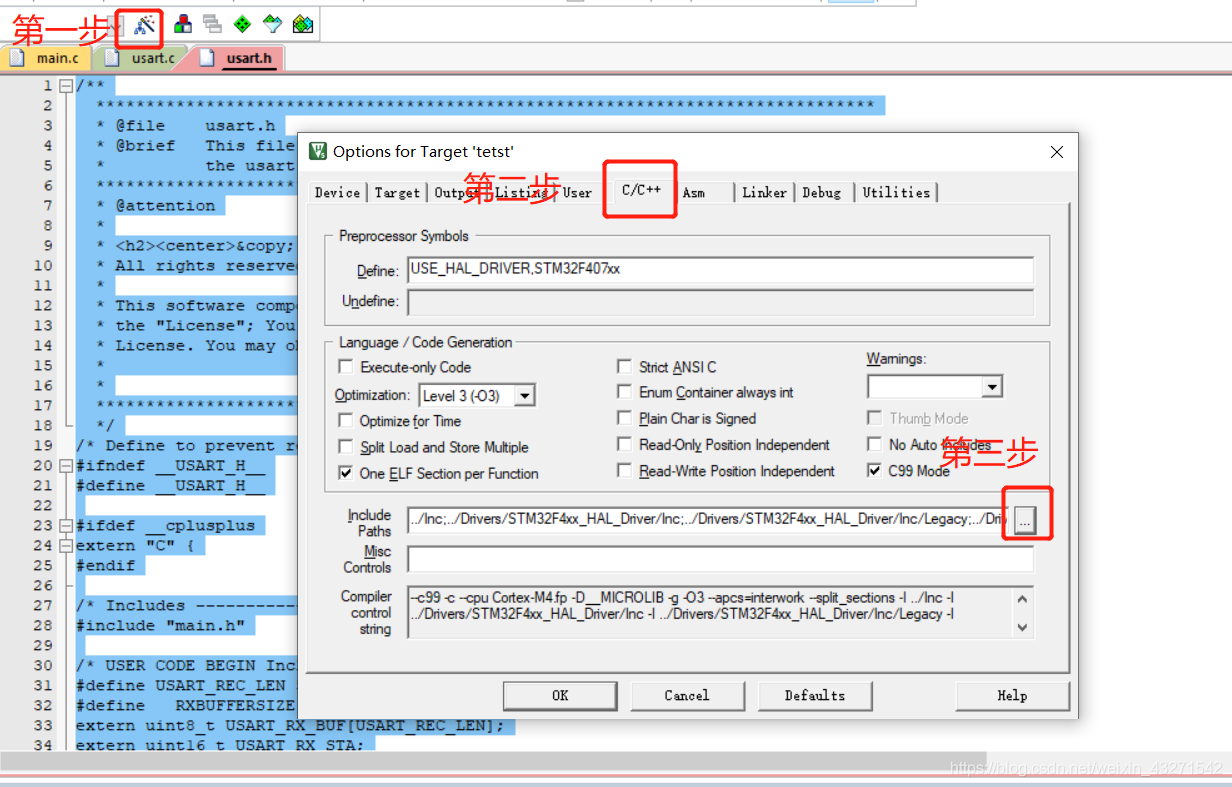Click code line 'extern "C" {'
1232x787 pixels.
[x=135, y=546]
